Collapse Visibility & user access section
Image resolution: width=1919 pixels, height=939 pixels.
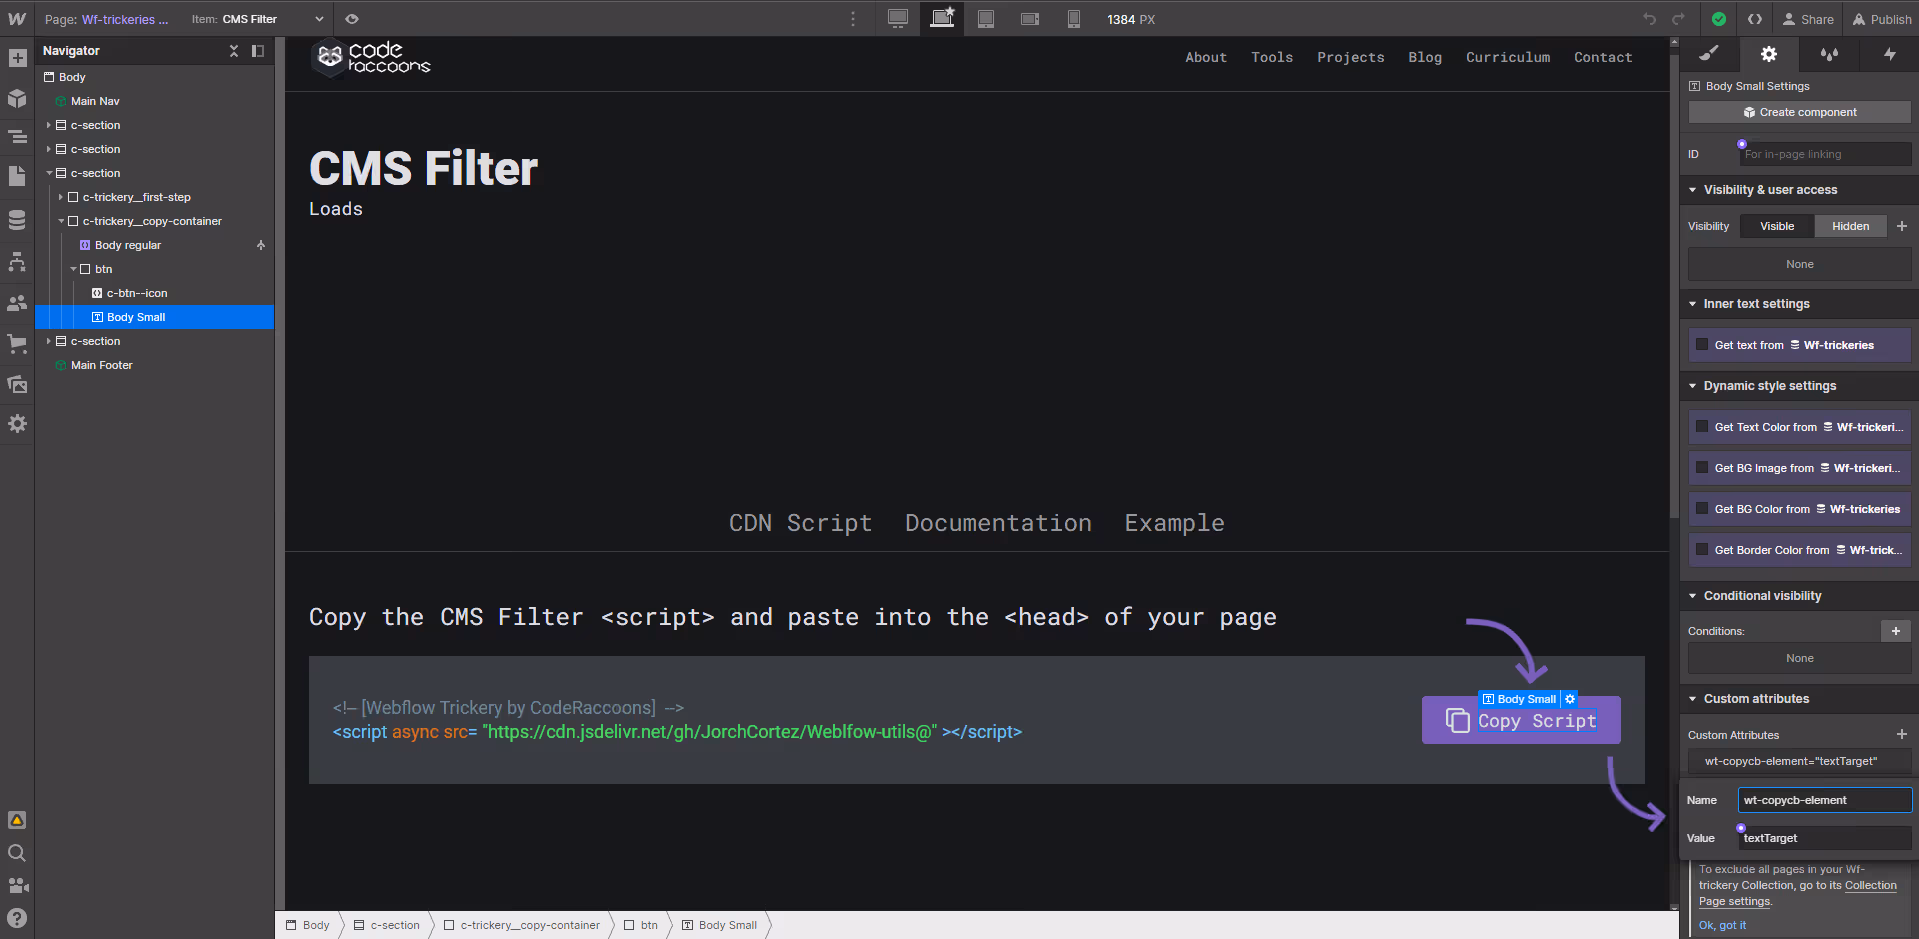1693,190
